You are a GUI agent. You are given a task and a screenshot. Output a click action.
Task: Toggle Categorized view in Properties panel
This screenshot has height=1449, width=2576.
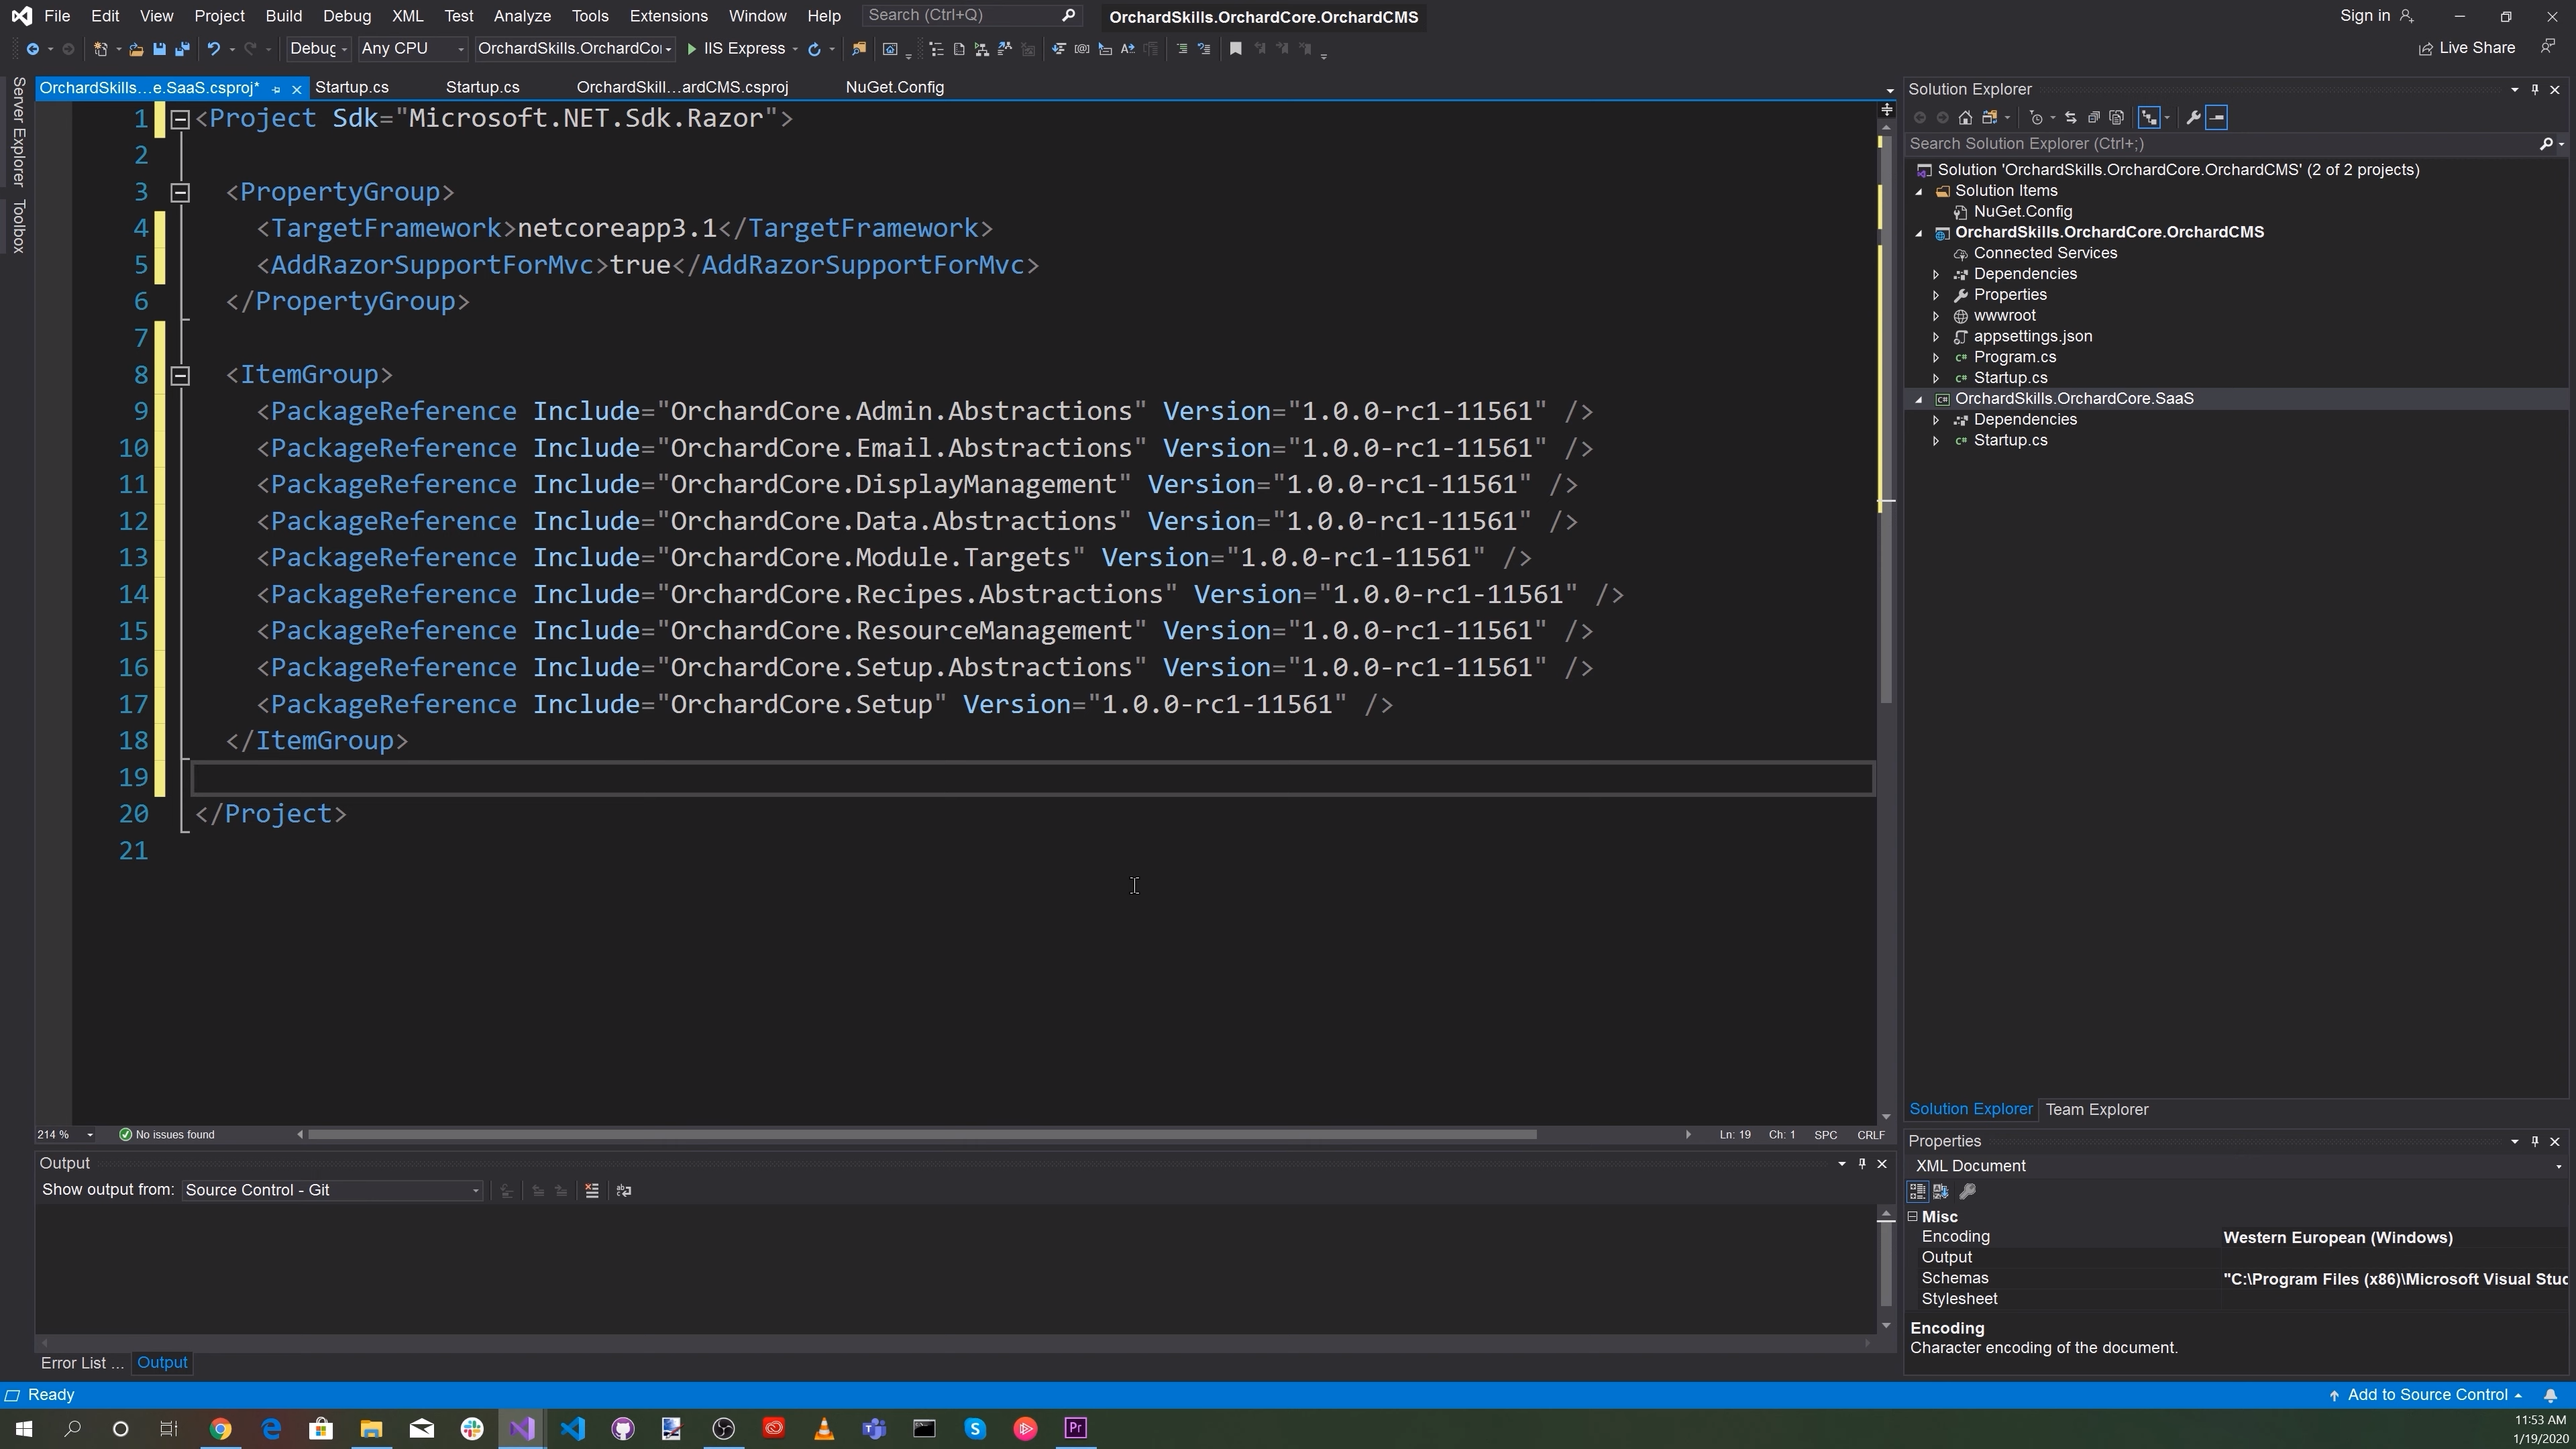click(1917, 1191)
